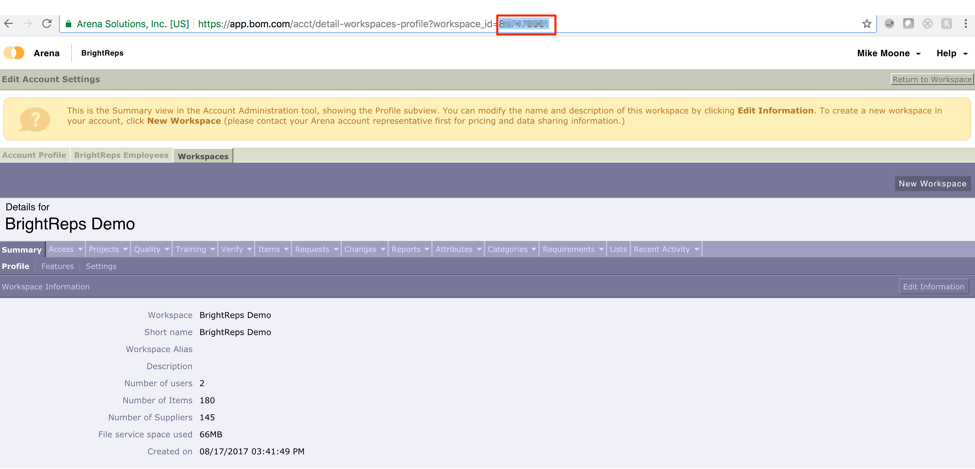The width and height of the screenshot is (975, 469).
Task: Reload the page with refresh icon
Action: (46, 24)
